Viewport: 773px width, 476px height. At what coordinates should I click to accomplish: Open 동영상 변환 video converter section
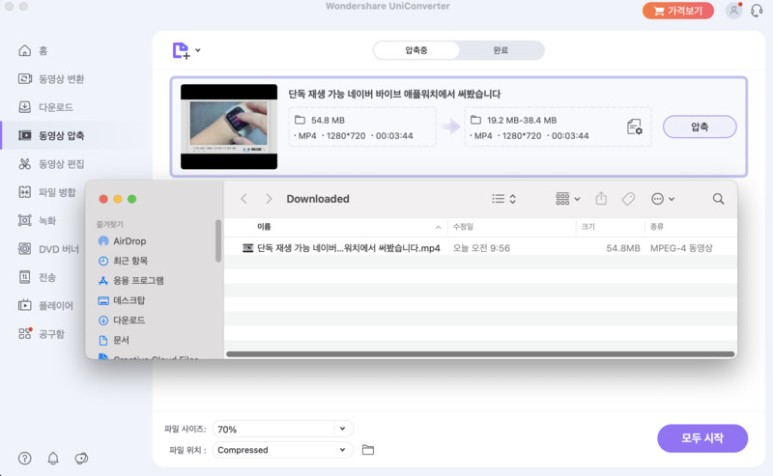click(51, 79)
